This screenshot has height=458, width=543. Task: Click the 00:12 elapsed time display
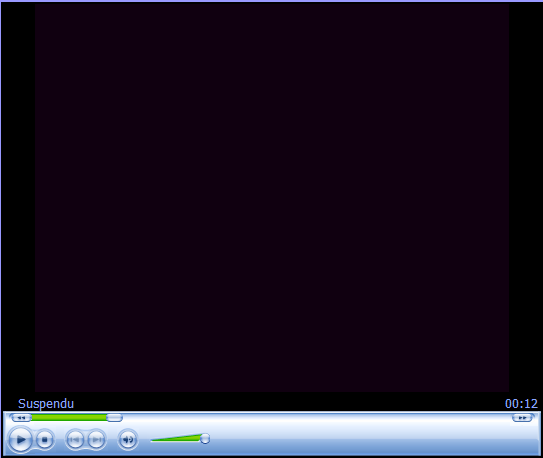tap(521, 404)
